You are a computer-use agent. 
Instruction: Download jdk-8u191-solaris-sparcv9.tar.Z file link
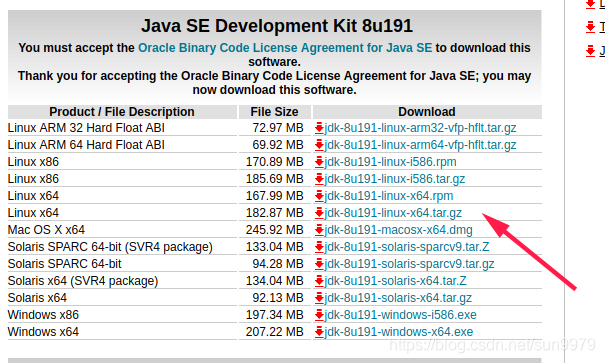(407, 247)
